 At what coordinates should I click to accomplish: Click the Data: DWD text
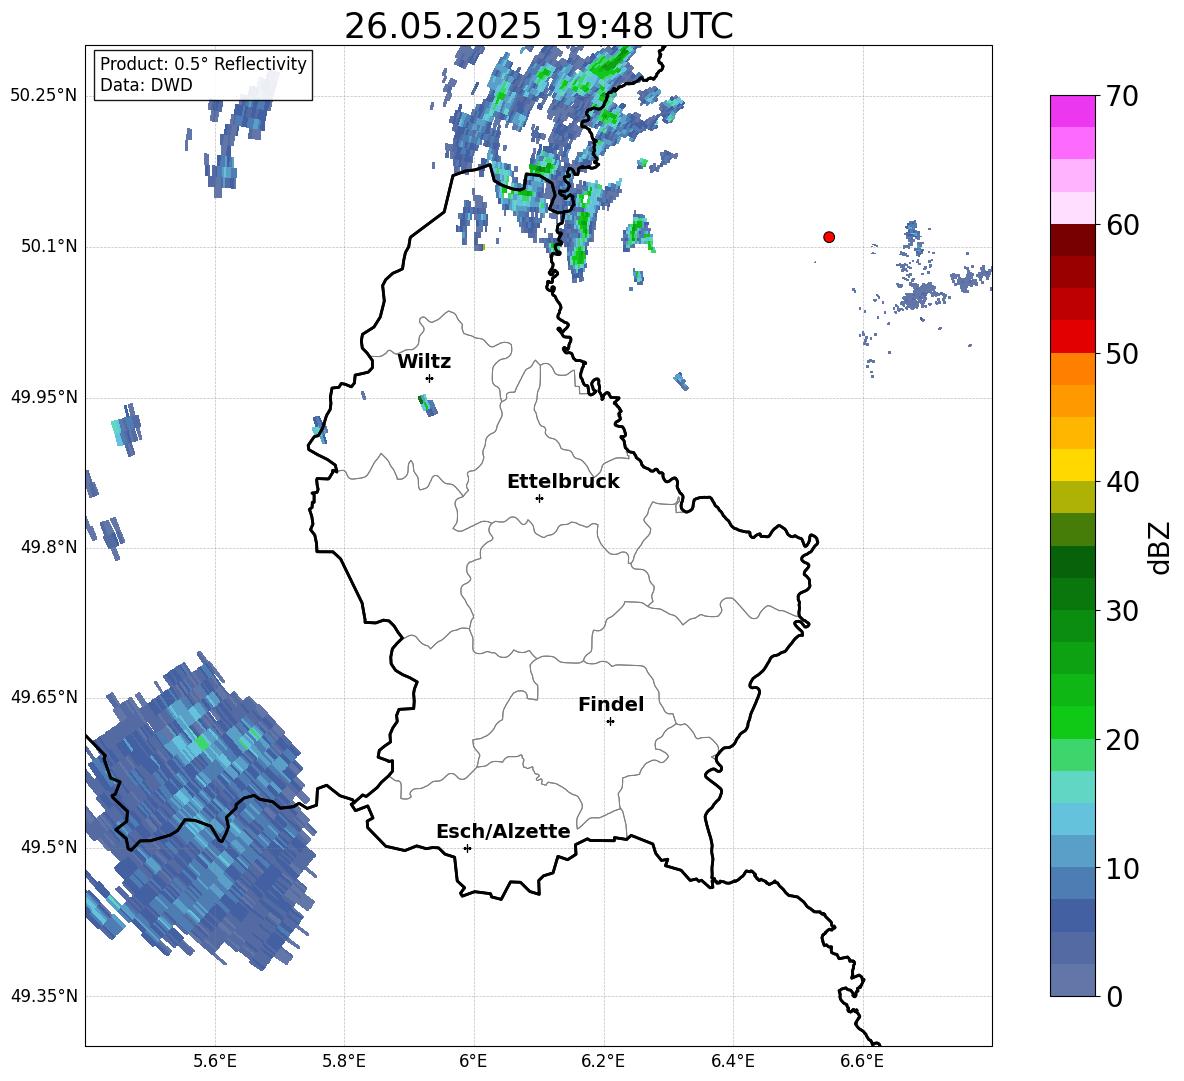[x=146, y=85]
